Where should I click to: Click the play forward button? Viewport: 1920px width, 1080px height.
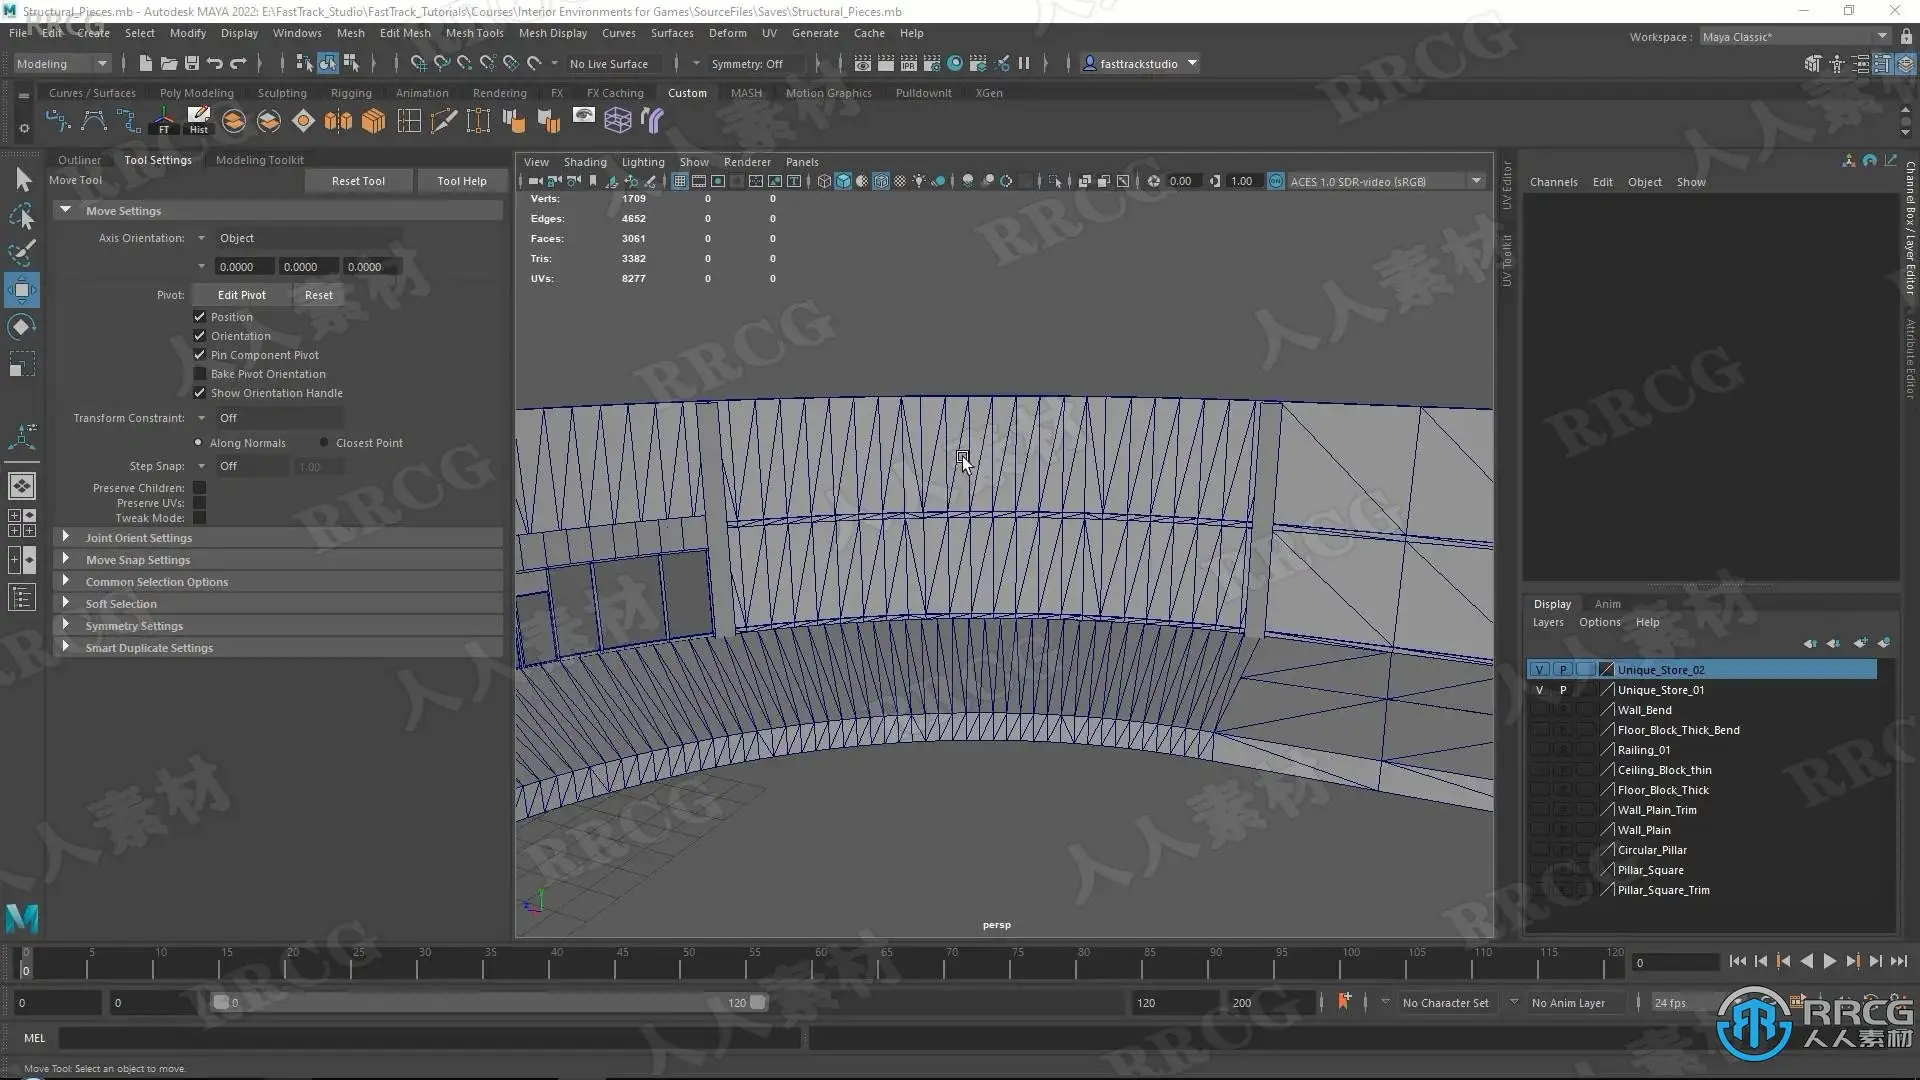coord(1829,961)
